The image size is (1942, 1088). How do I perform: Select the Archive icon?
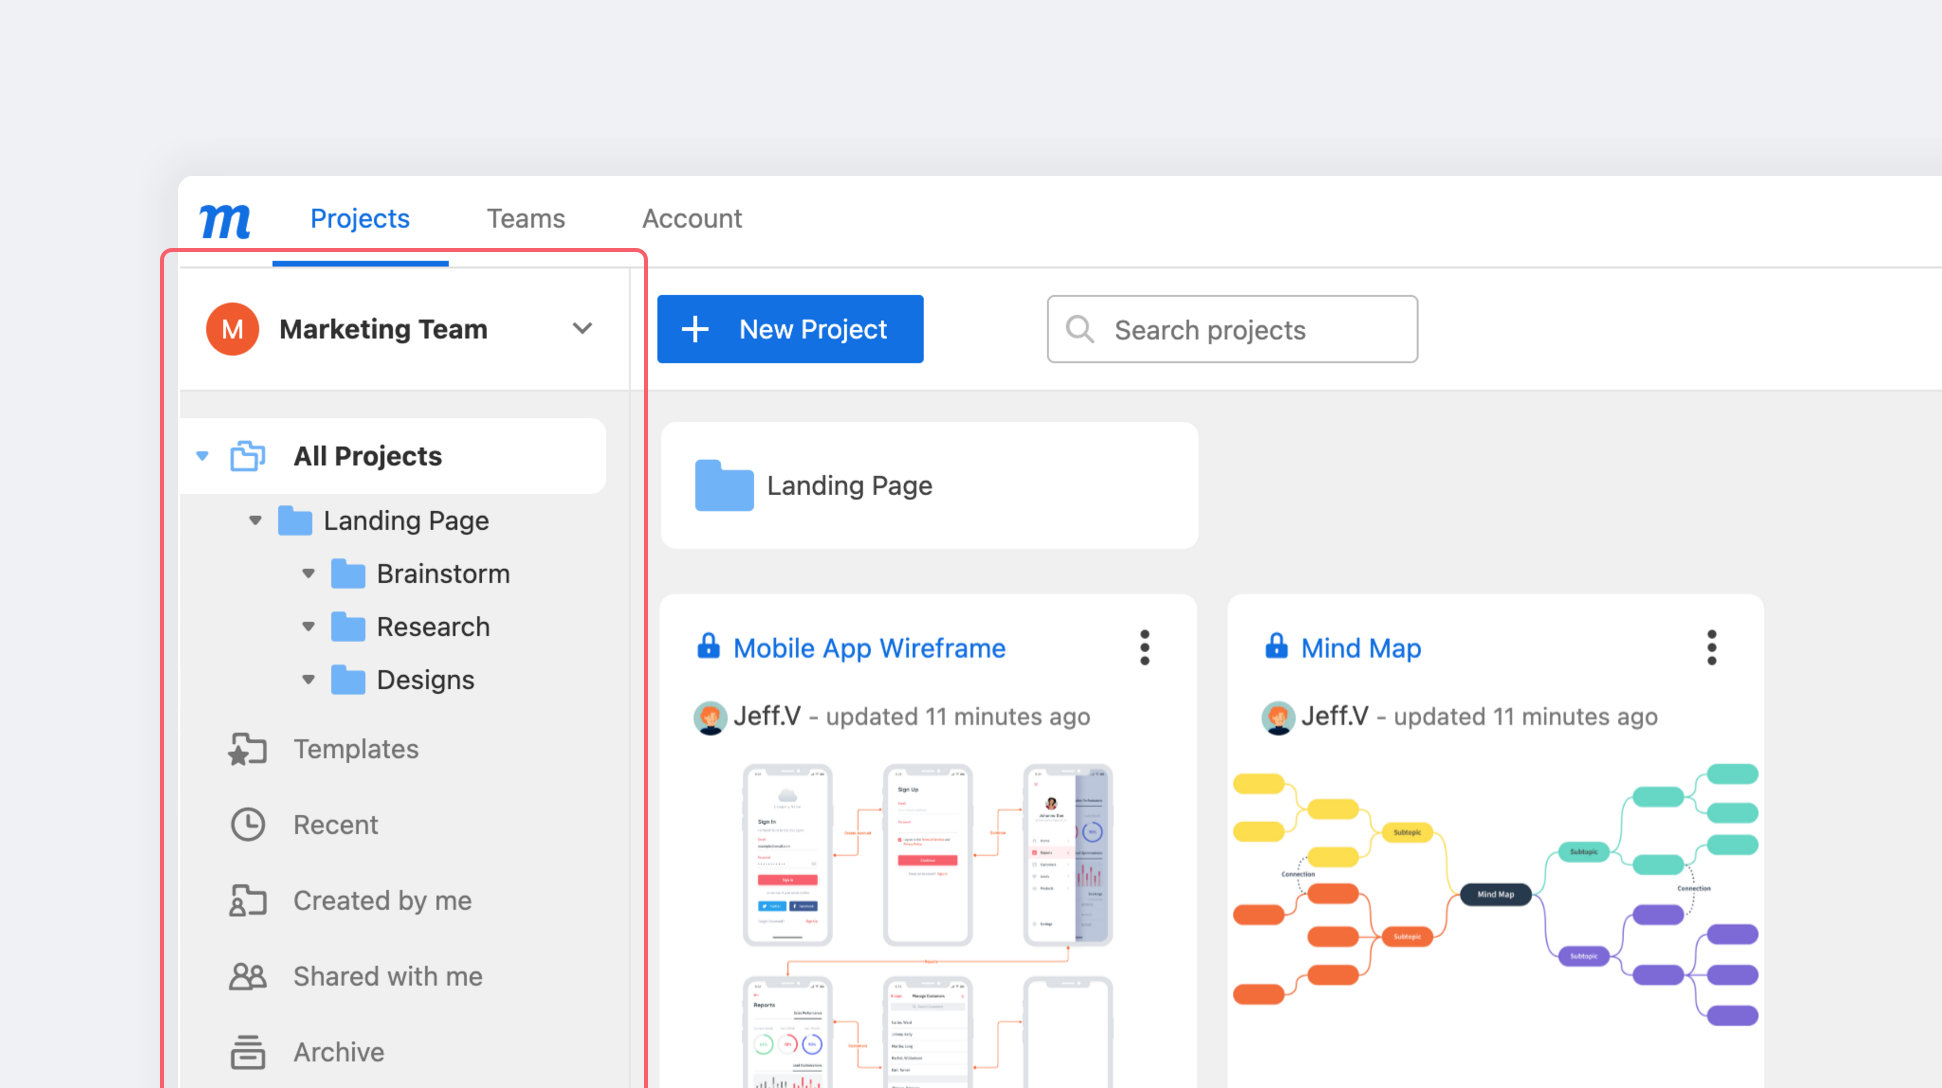pos(247,1051)
